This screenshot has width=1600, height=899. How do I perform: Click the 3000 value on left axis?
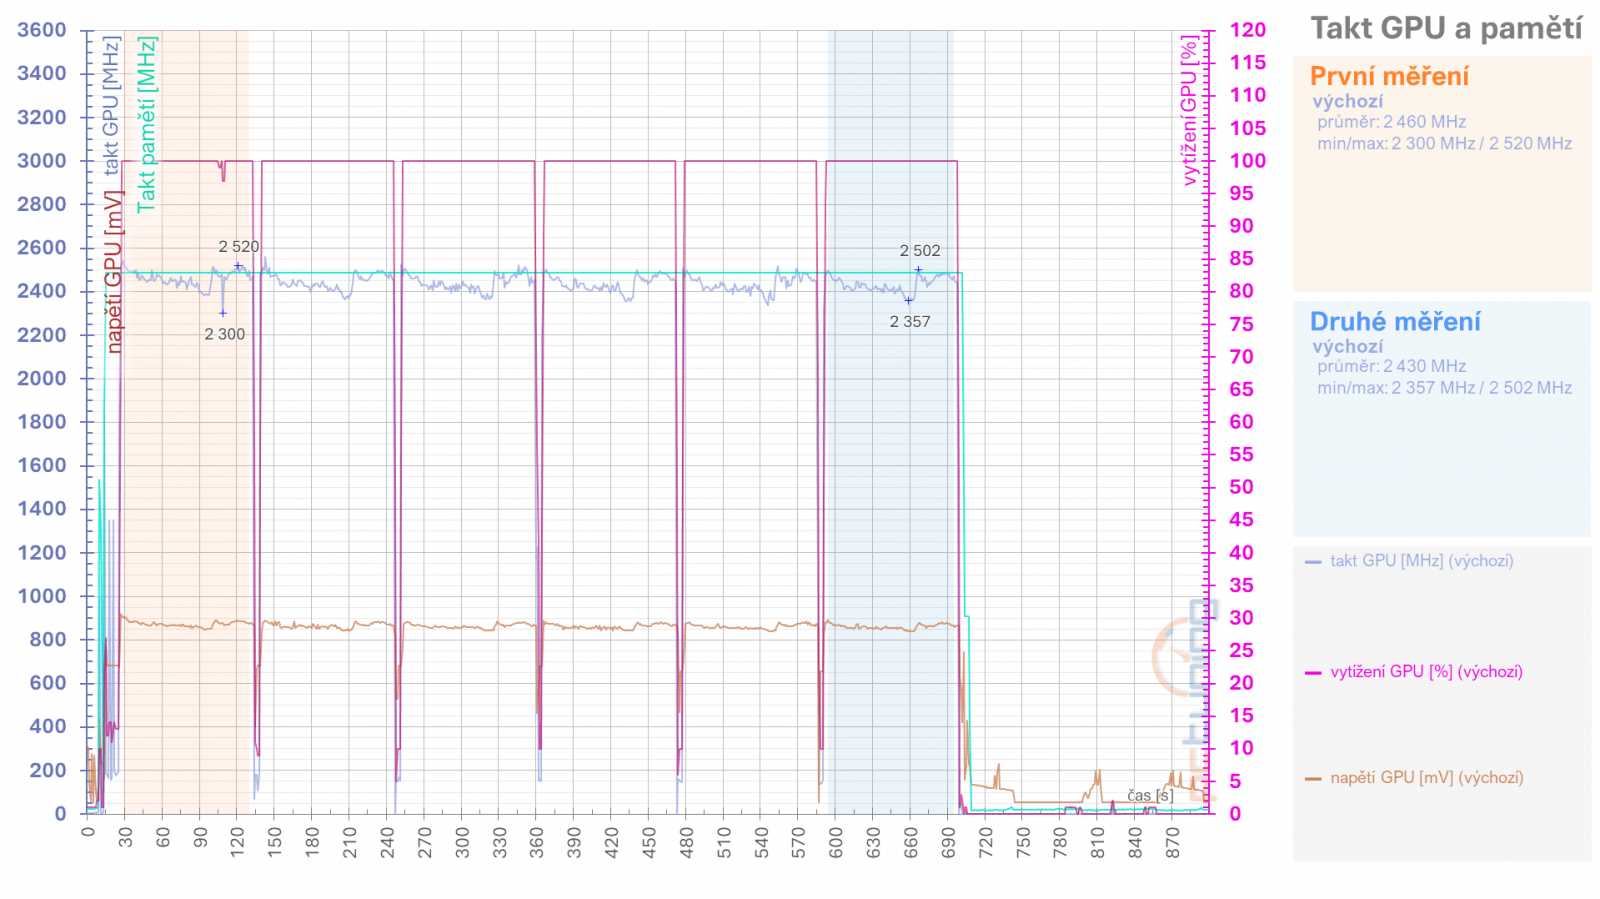42,161
